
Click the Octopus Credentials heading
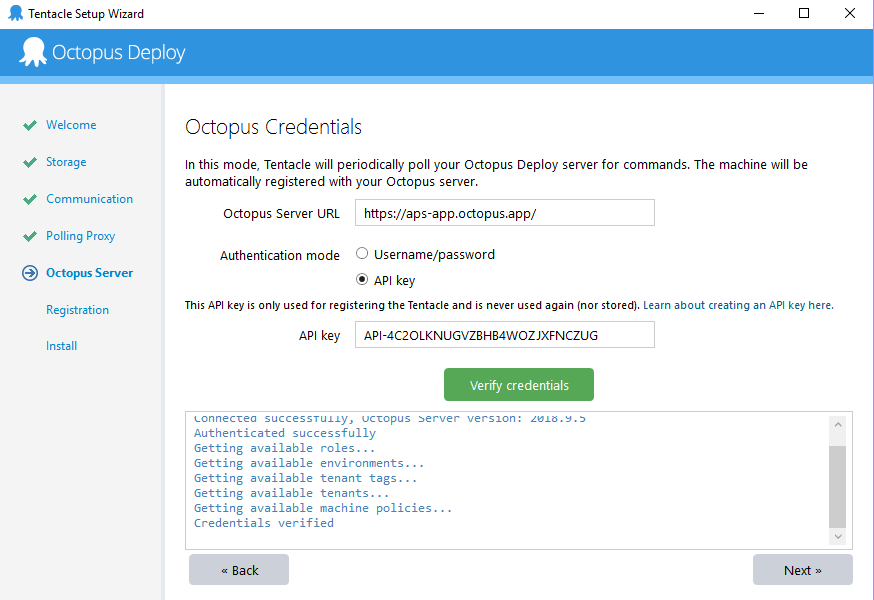(x=273, y=127)
